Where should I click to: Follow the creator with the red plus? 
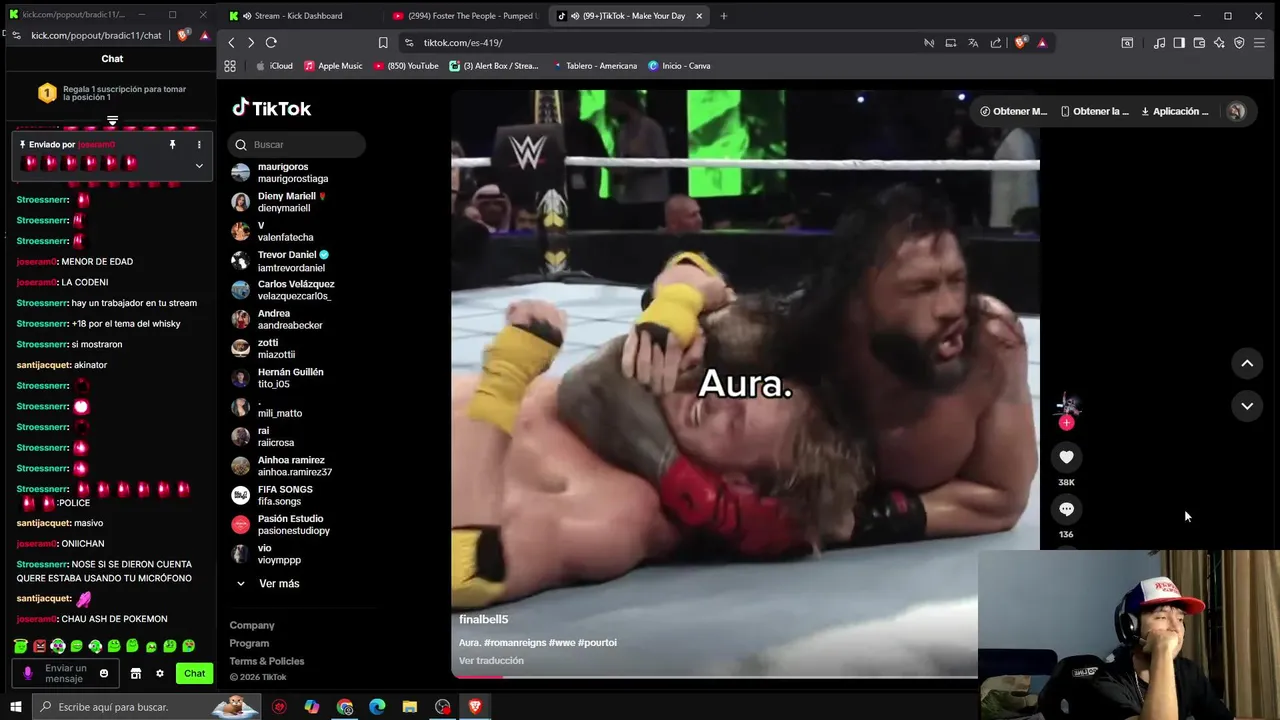(x=1066, y=423)
